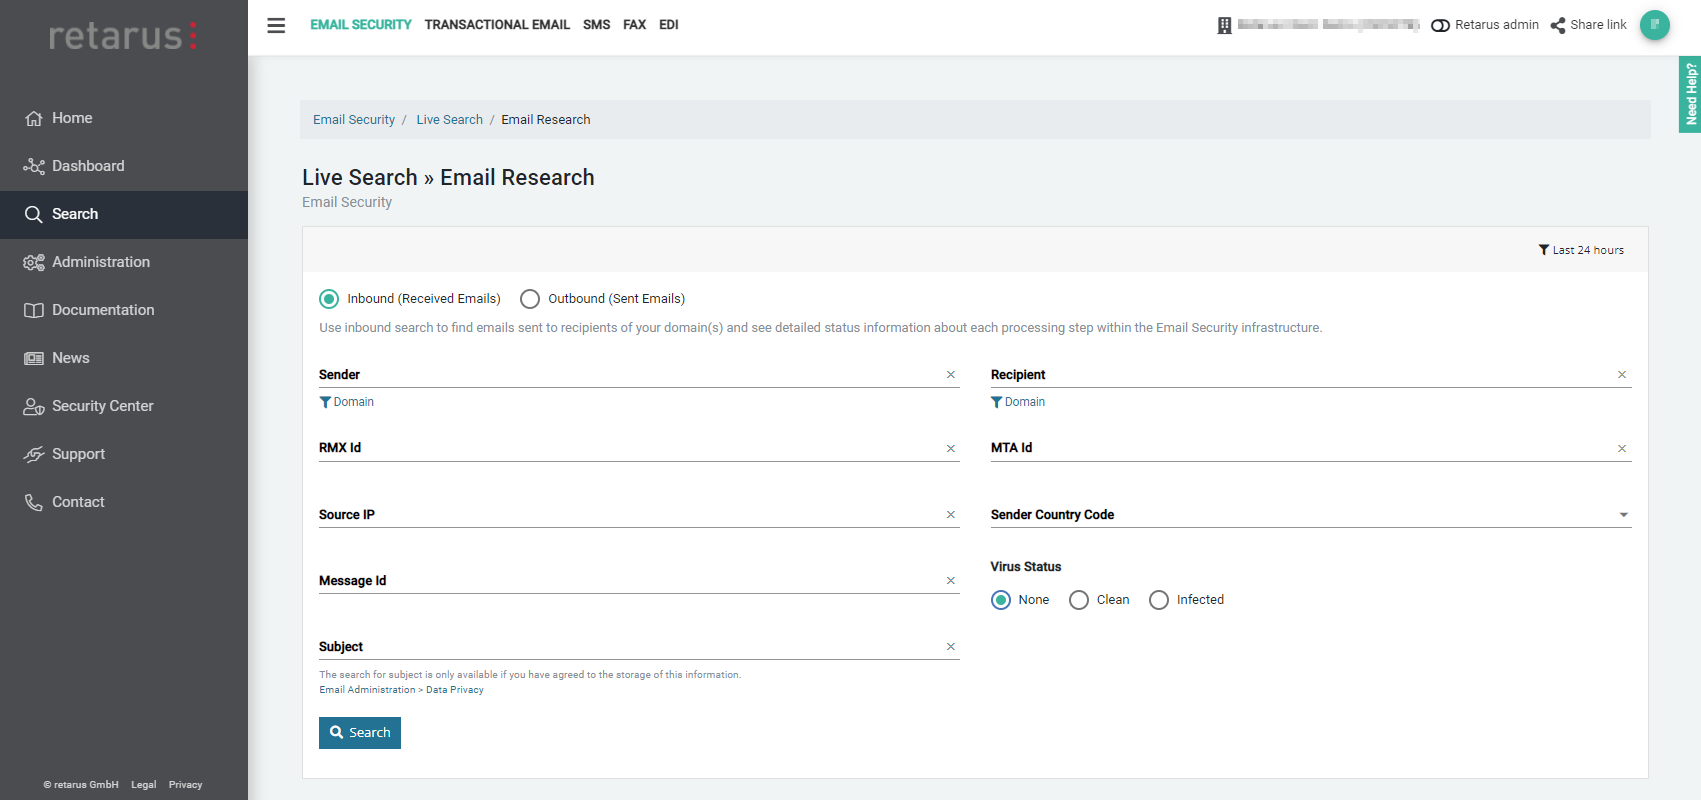Choose Clean virus status option
The width and height of the screenshot is (1701, 800).
tap(1079, 600)
